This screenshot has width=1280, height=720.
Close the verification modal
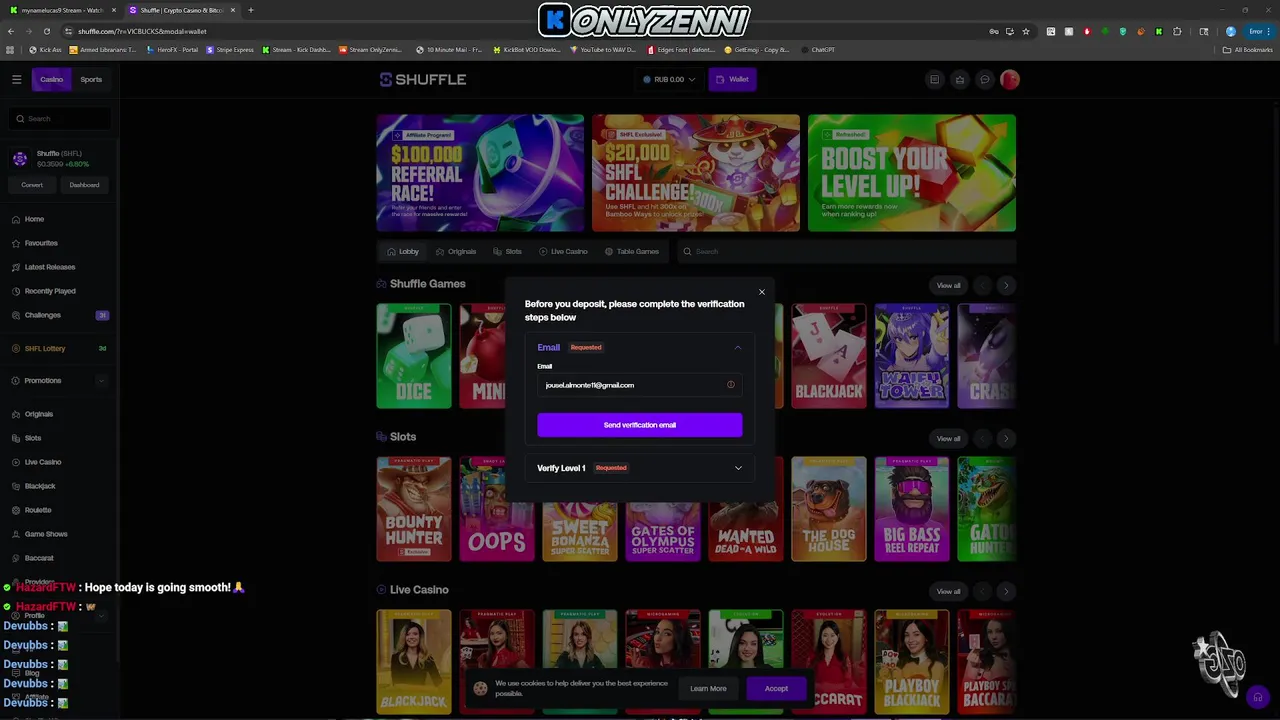(x=761, y=292)
